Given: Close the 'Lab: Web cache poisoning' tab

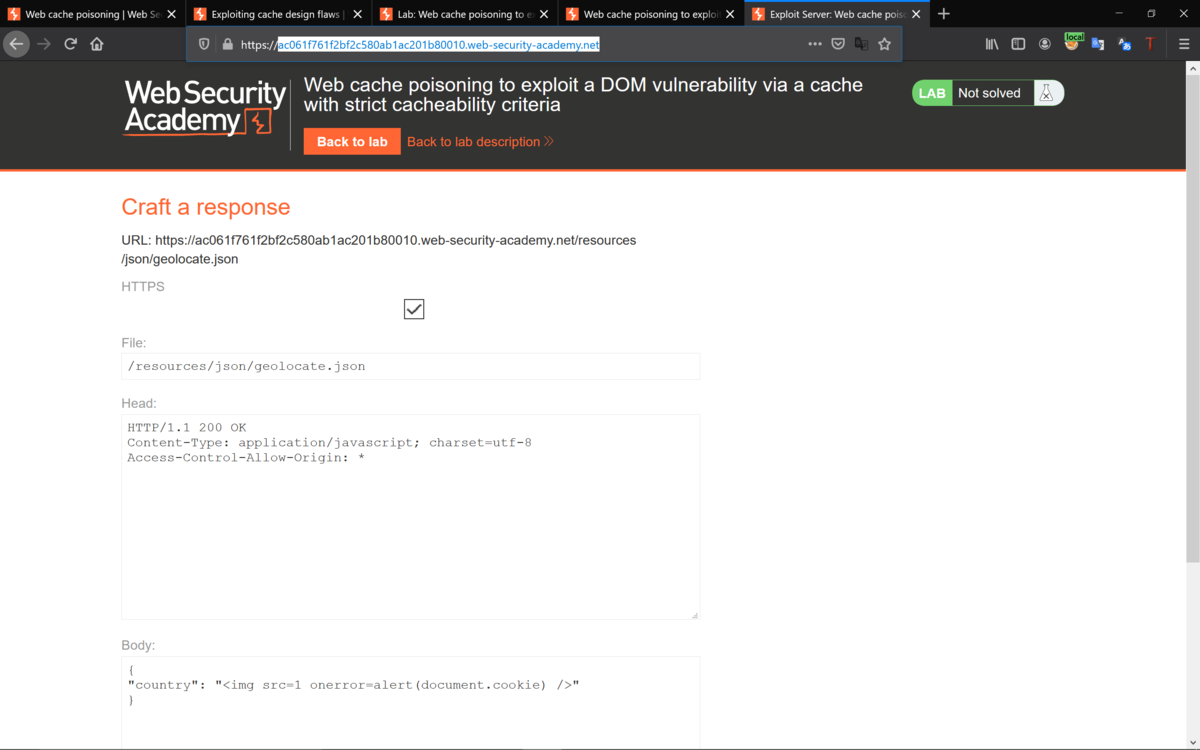Looking at the screenshot, I should [x=544, y=14].
